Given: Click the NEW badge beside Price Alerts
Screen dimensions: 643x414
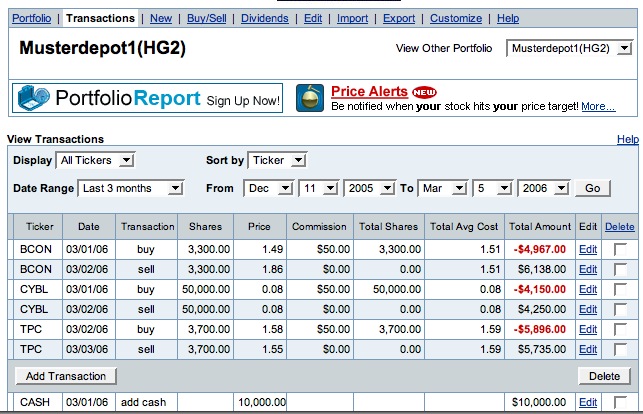Looking at the screenshot, I should (x=425, y=92).
